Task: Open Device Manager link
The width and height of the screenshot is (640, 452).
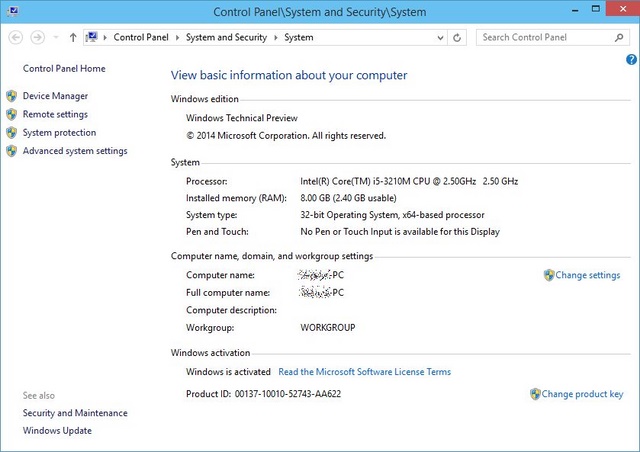Action: 55,96
